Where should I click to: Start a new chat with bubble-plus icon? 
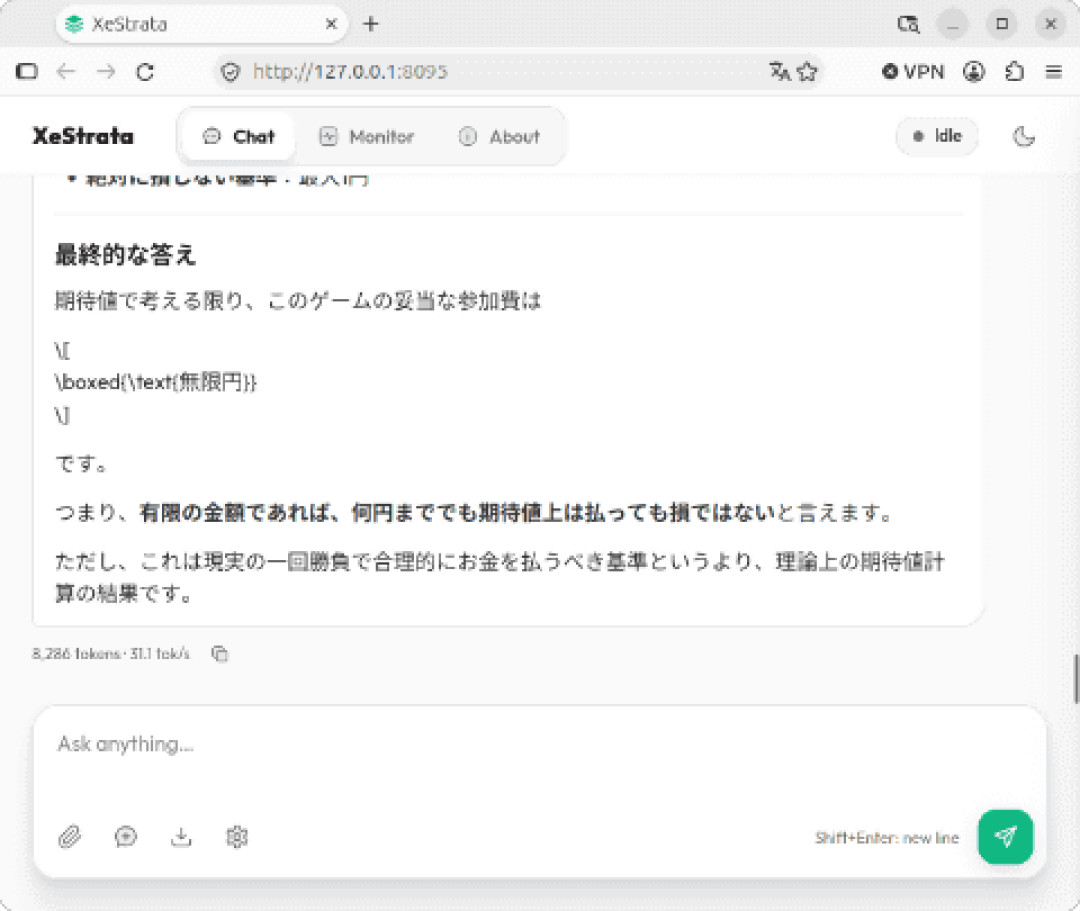tap(125, 837)
